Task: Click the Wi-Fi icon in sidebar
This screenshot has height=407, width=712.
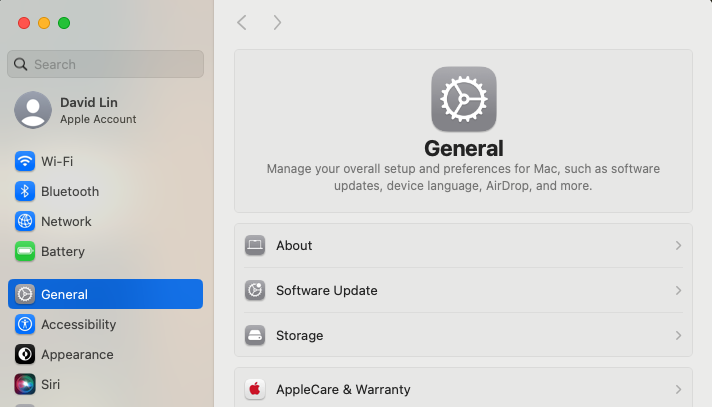Action: pos(25,161)
